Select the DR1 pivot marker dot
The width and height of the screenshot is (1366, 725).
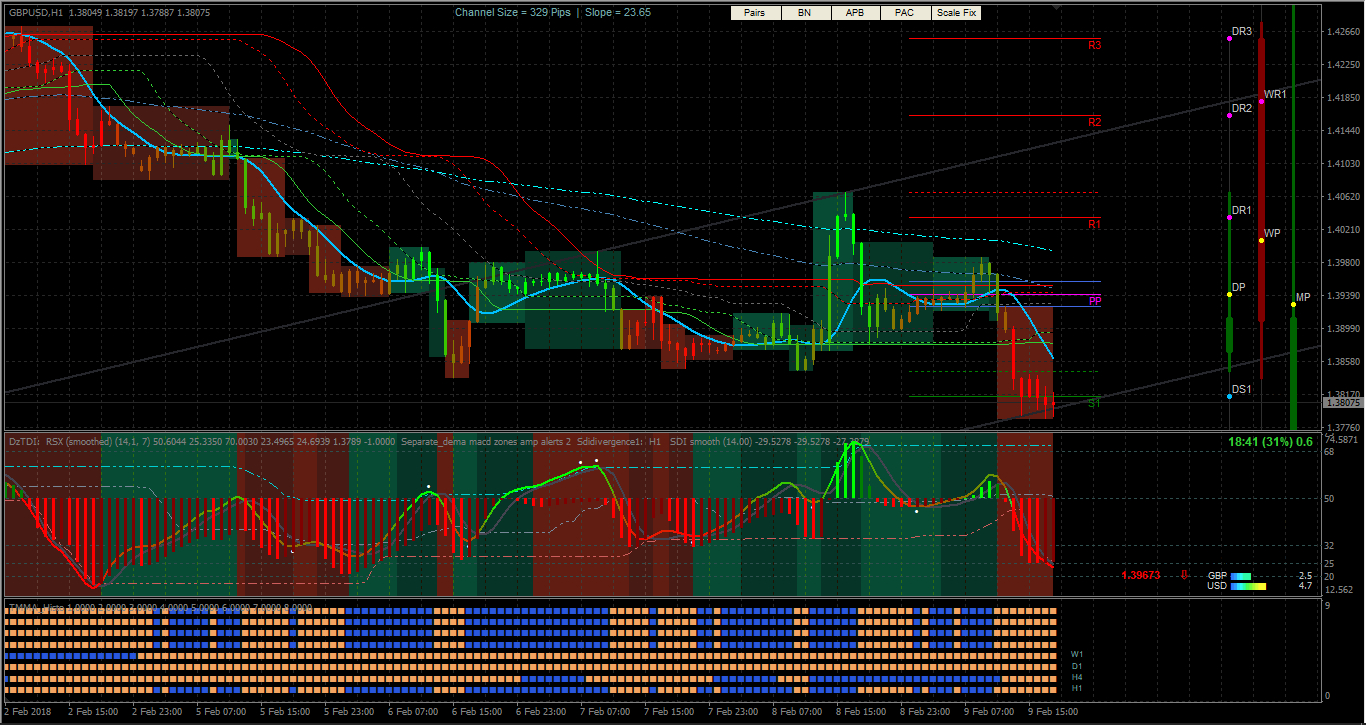pos(1229,217)
